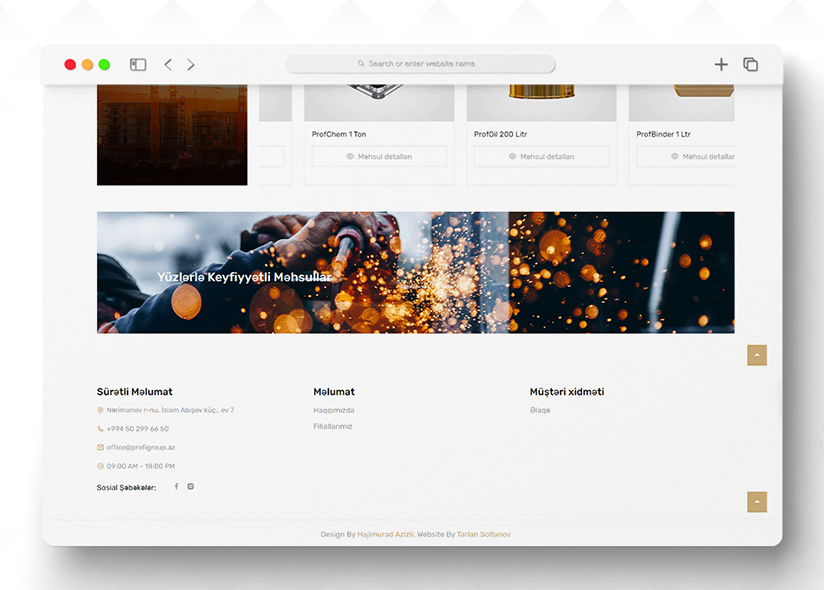Show all tabs overview icon
The height and width of the screenshot is (590, 824).
point(750,65)
